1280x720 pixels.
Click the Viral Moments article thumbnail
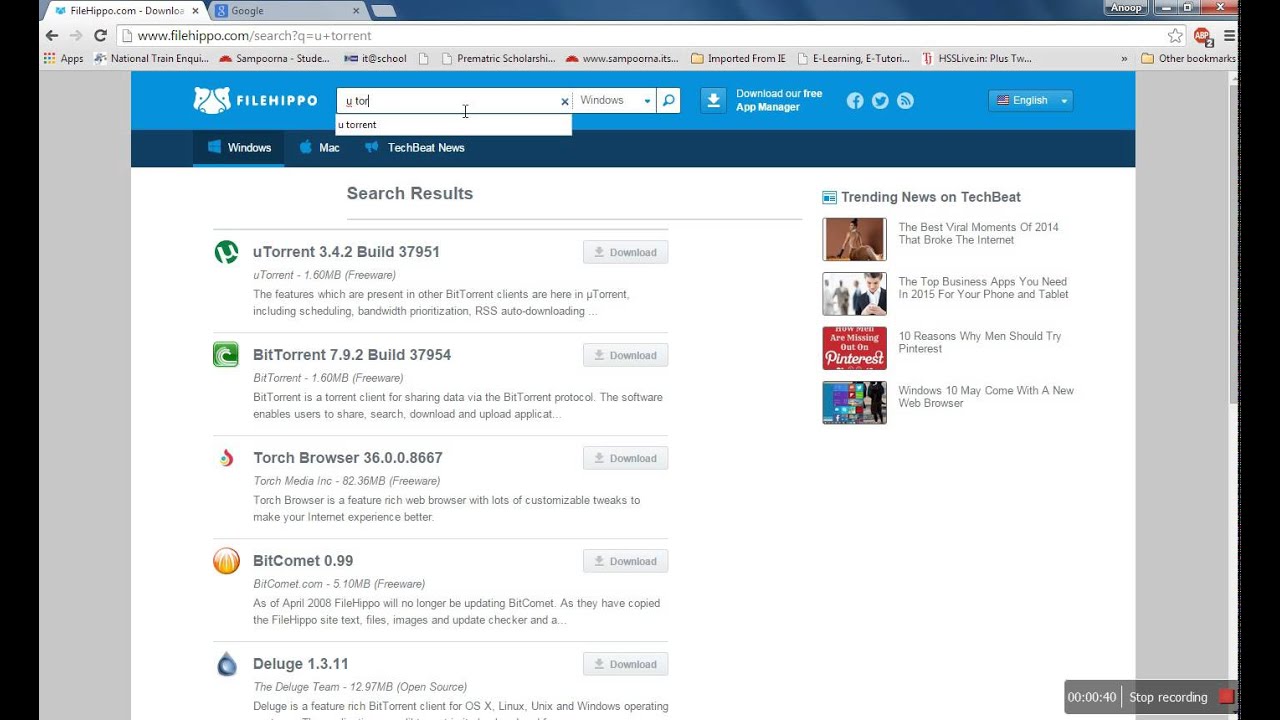tap(854, 239)
